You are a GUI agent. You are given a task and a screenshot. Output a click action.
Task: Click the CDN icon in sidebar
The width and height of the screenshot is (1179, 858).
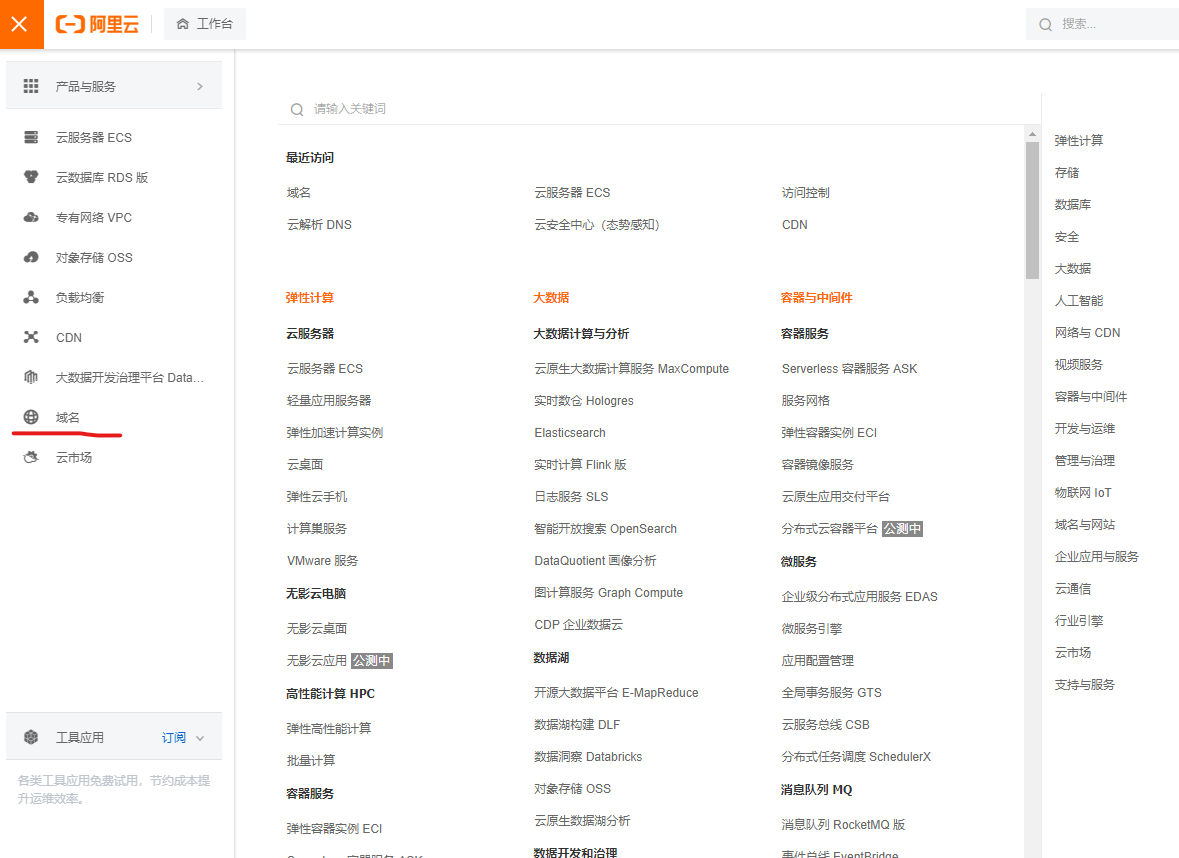tap(31, 337)
